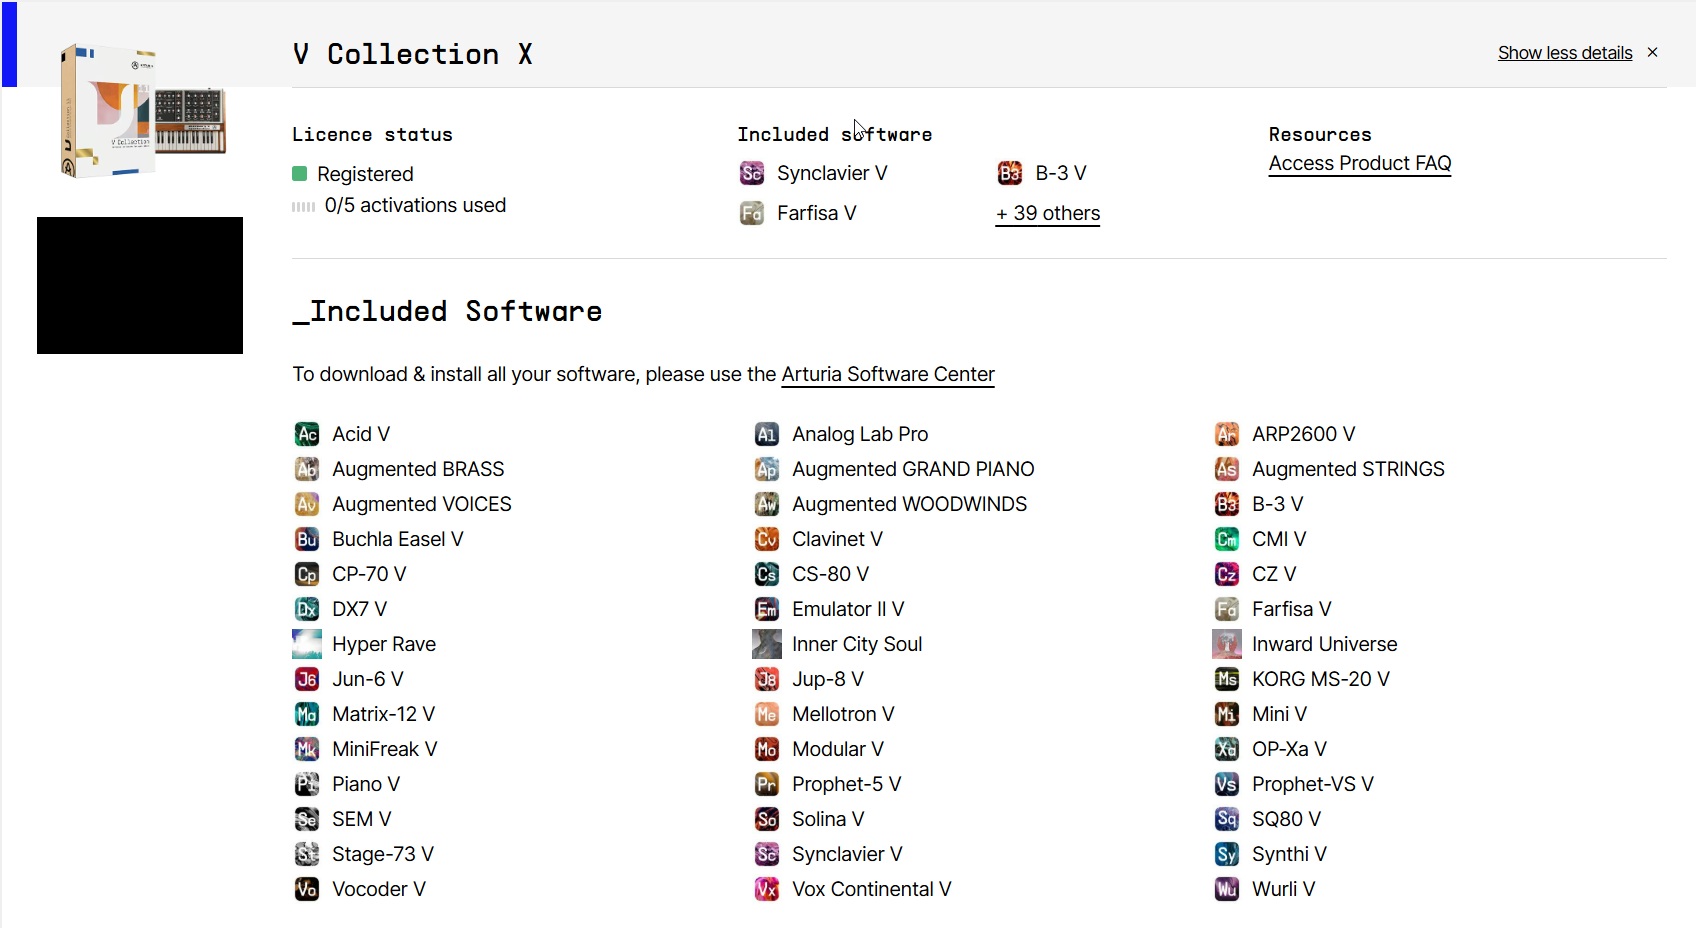Click the Augmented STRINGS icon
1696x928 pixels.
1227,469
